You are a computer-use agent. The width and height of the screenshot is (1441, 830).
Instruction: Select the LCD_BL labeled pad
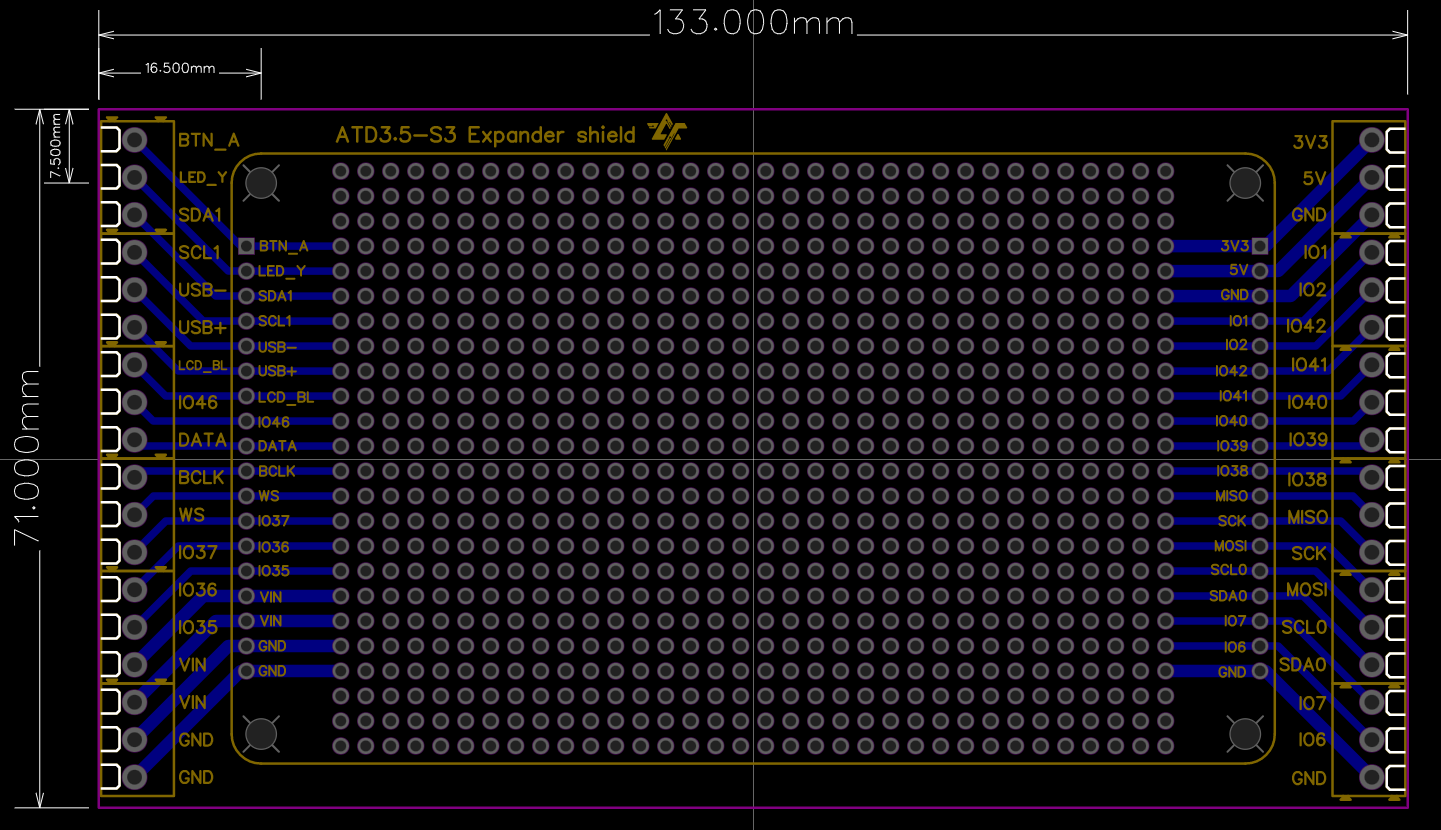tap(133, 365)
